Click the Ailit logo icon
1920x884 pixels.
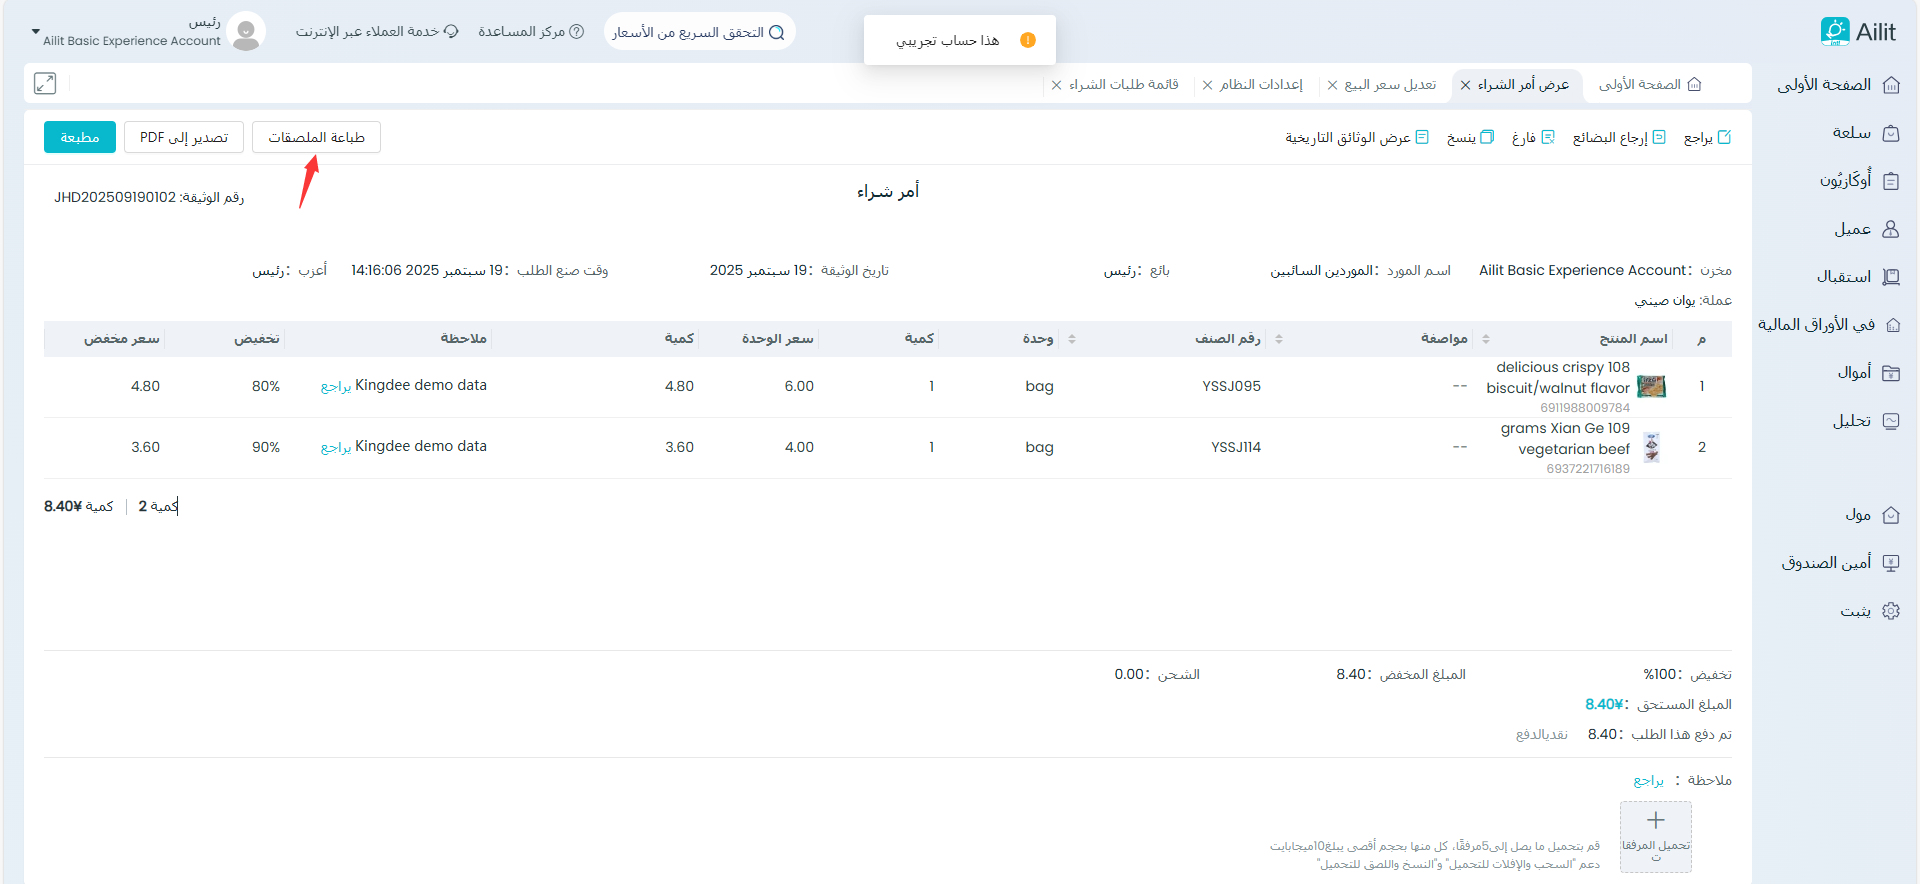click(1834, 32)
